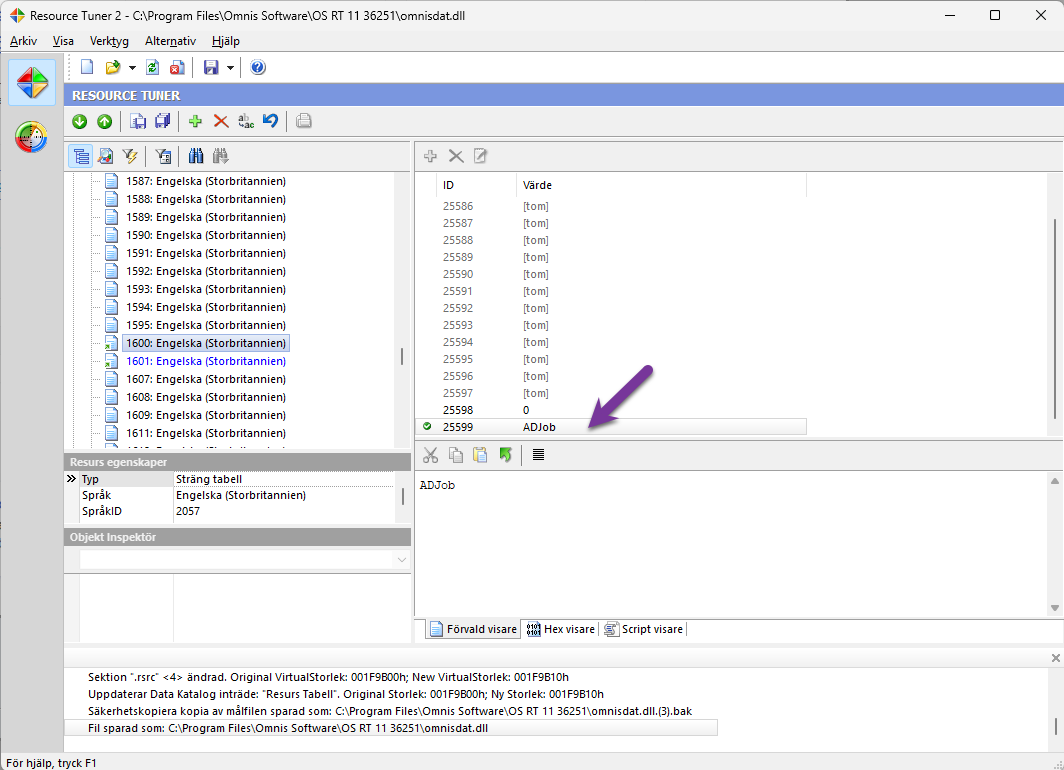The width and height of the screenshot is (1064, 770).
Task: Select the Resource Tuner module icon in the sidebar
Action: (32, 83)
